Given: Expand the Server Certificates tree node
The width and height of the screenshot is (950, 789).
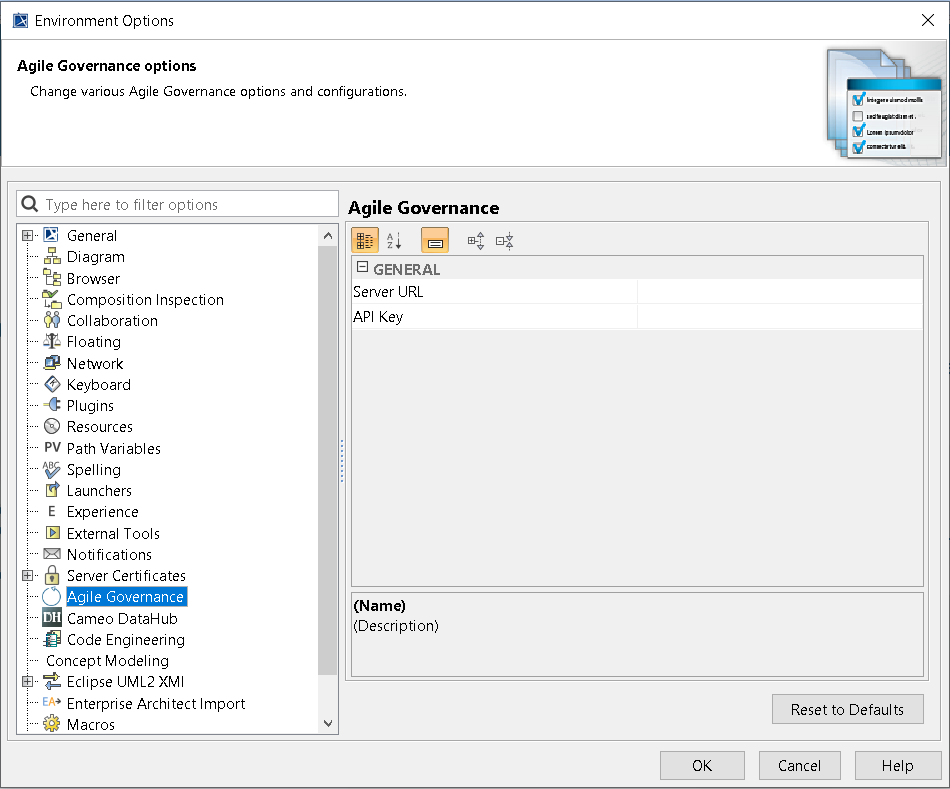Looking at the screenshot, I should 27,576.
